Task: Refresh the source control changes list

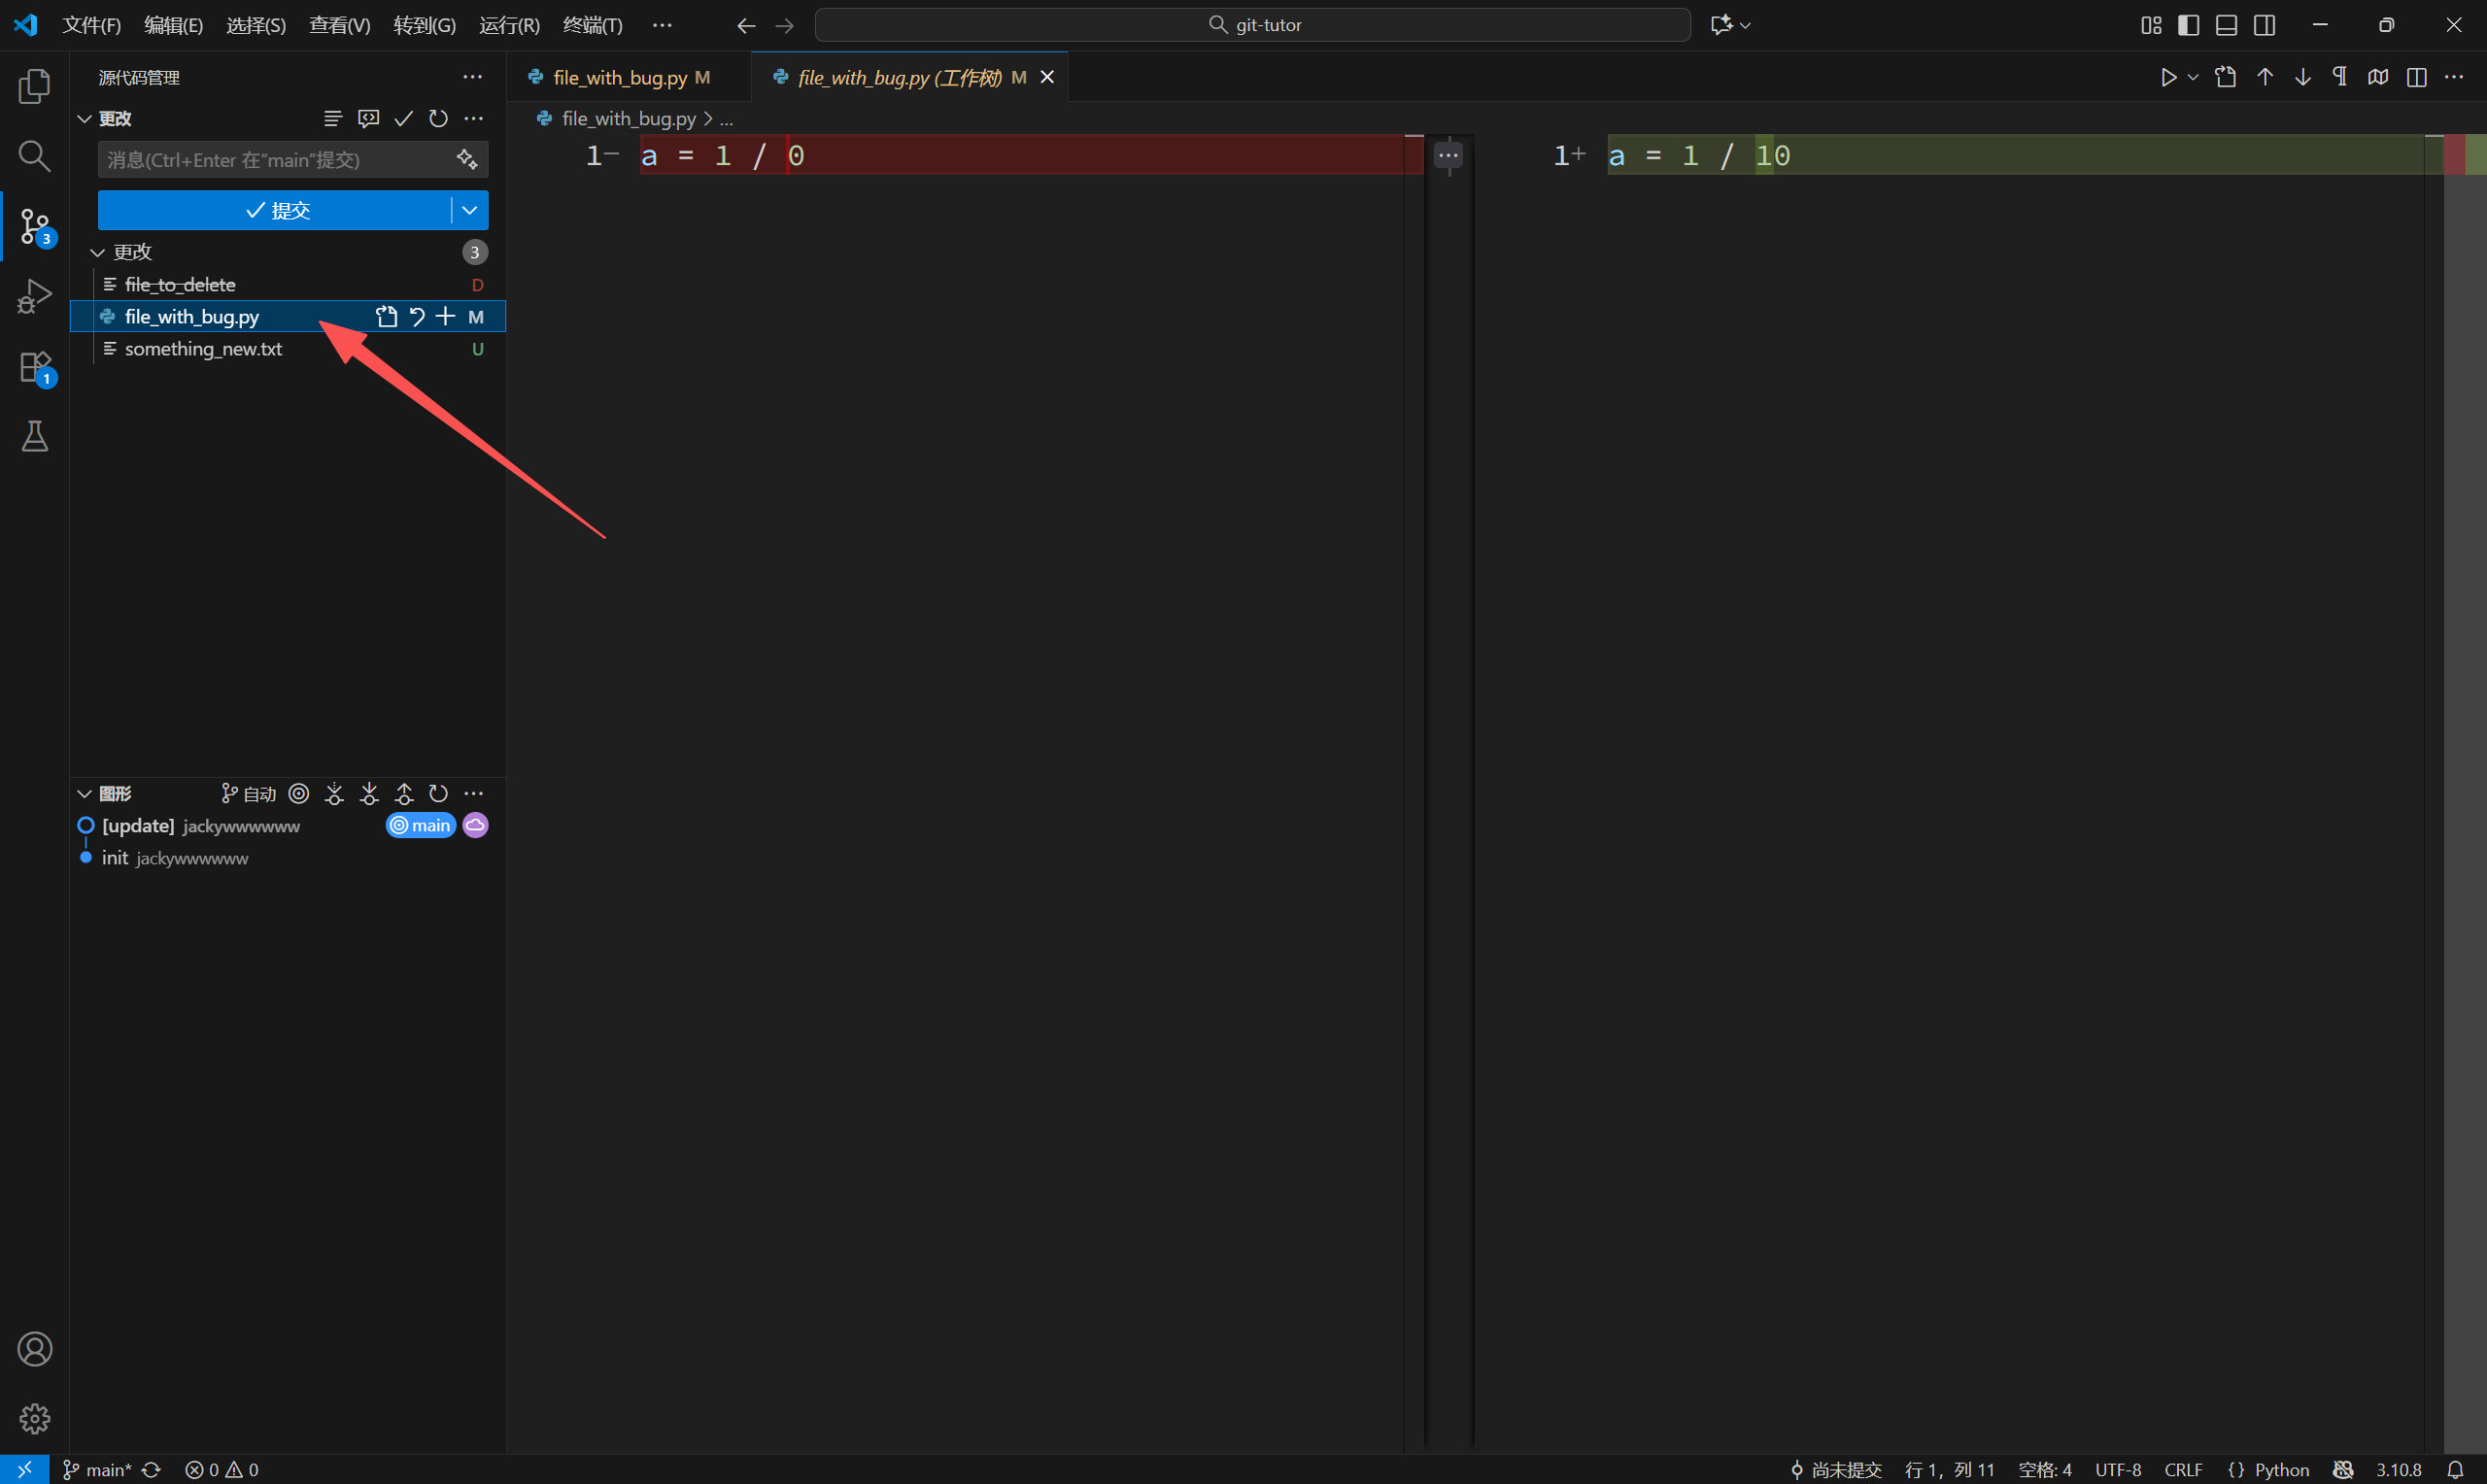Action: tap(438, 119)
